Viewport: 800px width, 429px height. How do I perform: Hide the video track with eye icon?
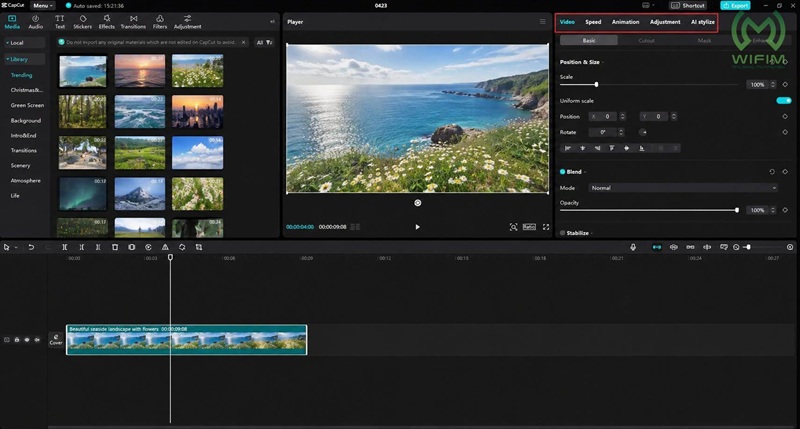click(27, 340)
